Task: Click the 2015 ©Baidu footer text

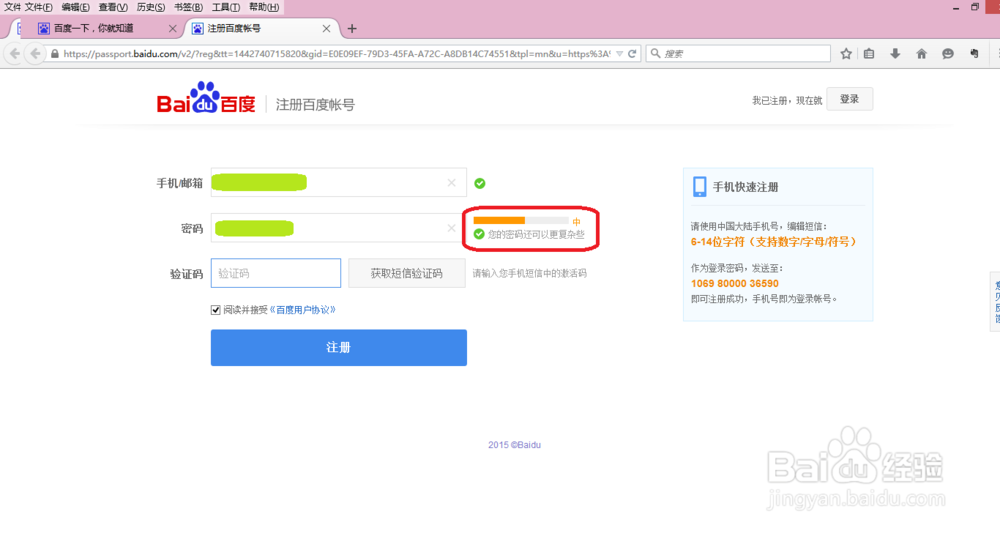Action: click(515, 445)
